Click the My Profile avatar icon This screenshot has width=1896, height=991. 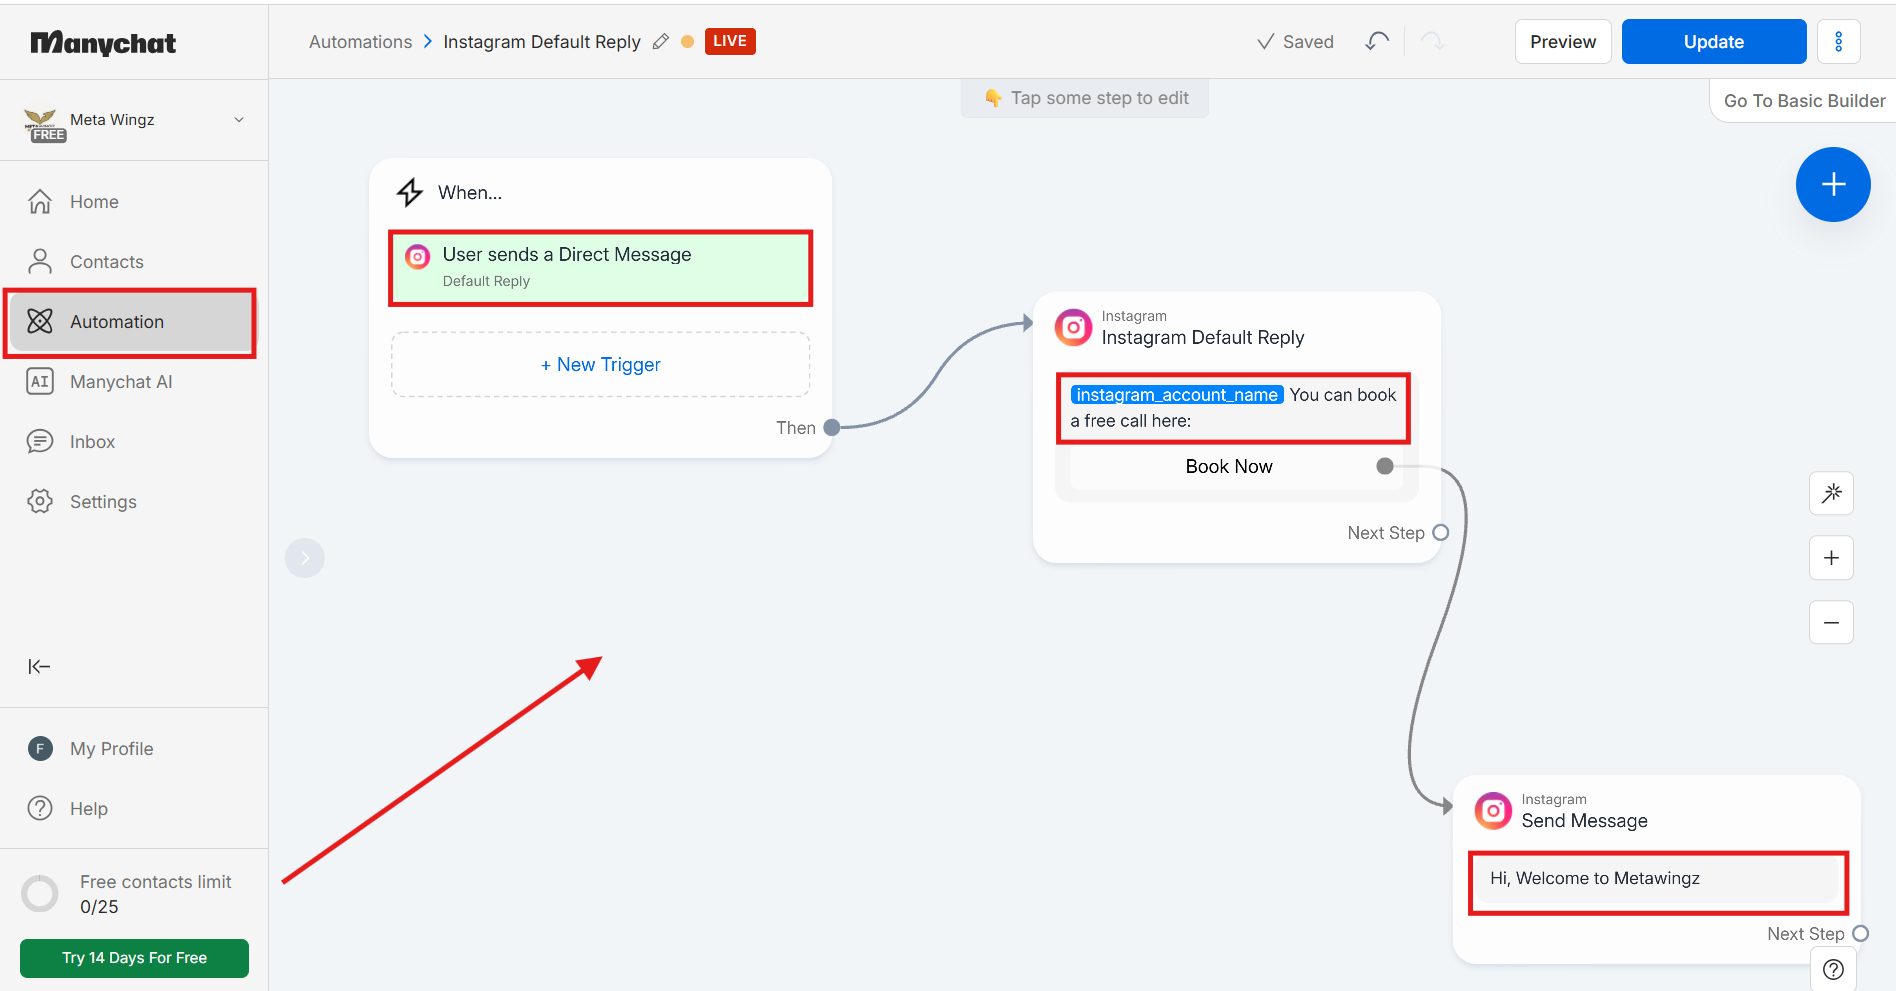click(x=40, y=748)
